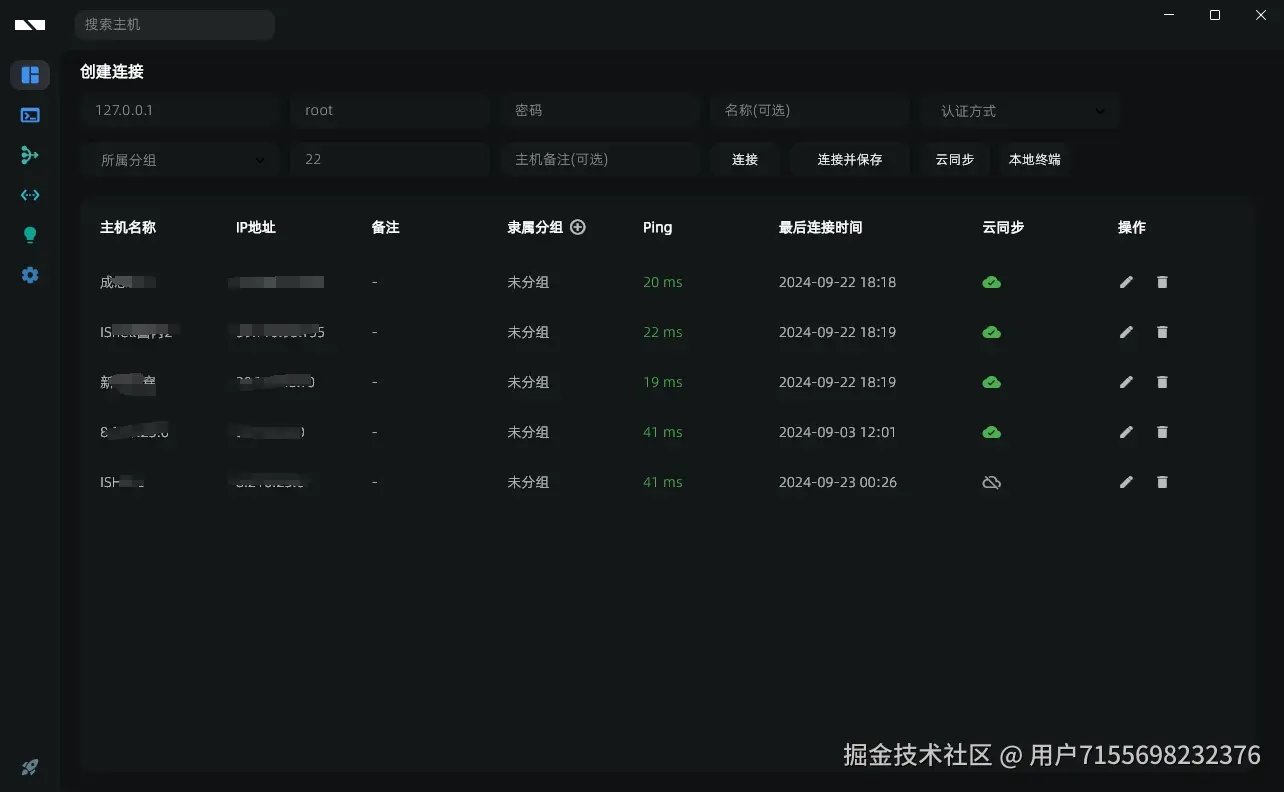
Task: Click the root username field
Action: (390, 111)
